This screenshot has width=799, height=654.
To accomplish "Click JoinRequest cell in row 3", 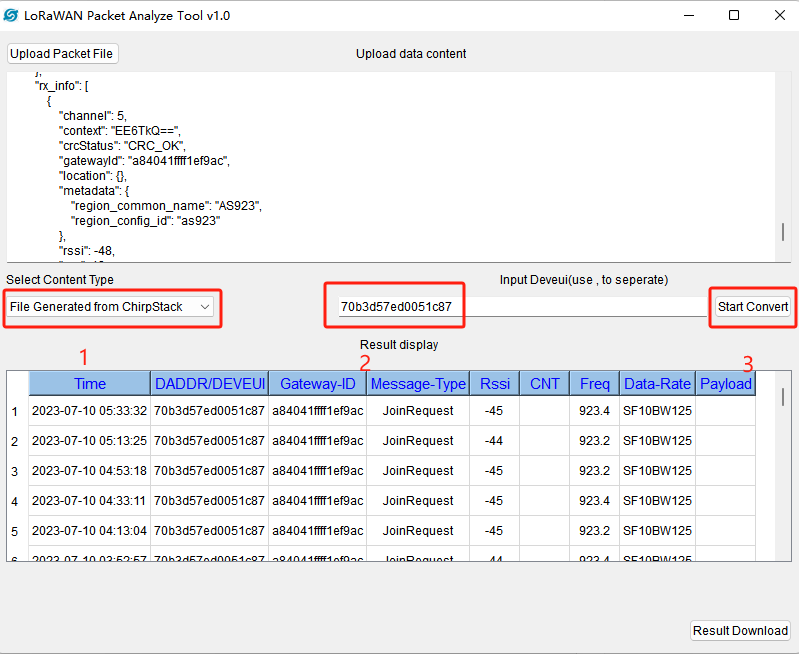I will [418, 471].
